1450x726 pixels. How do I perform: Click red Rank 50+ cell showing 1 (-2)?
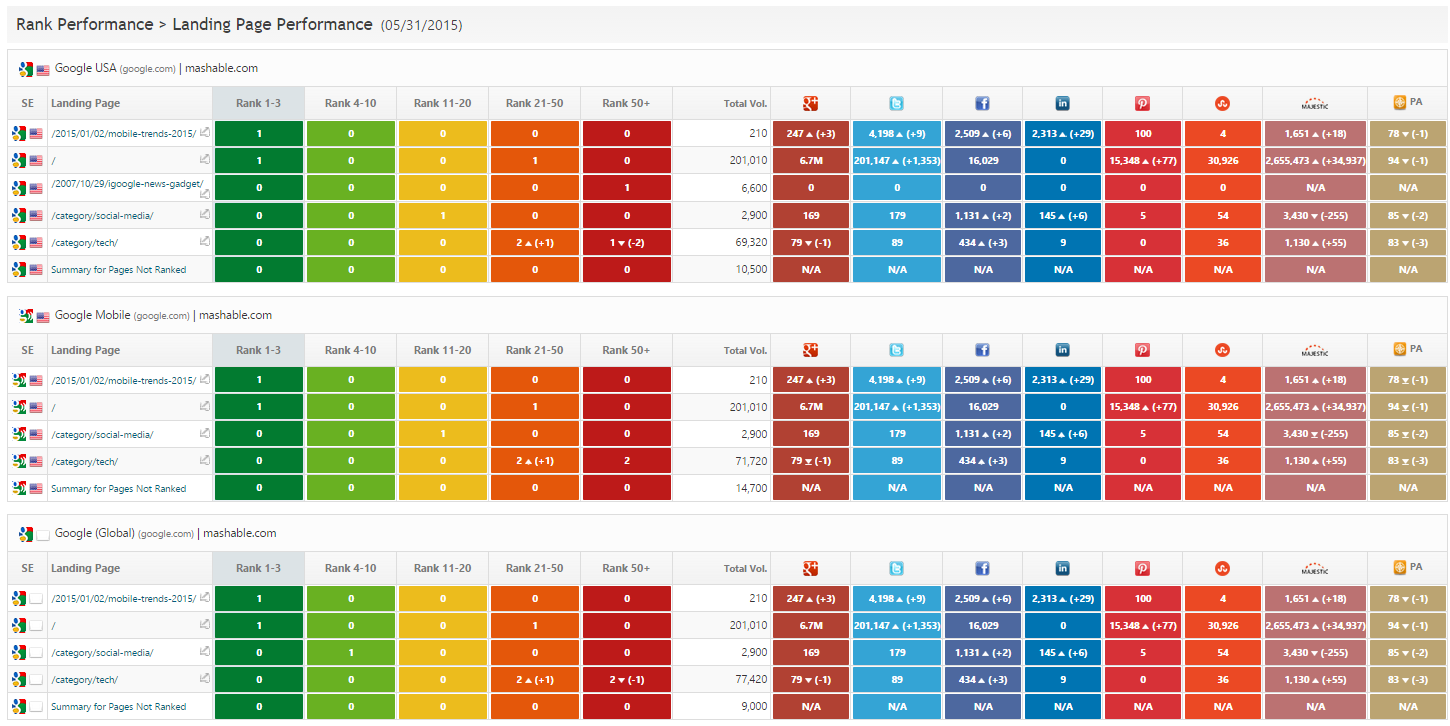point(627,242)
